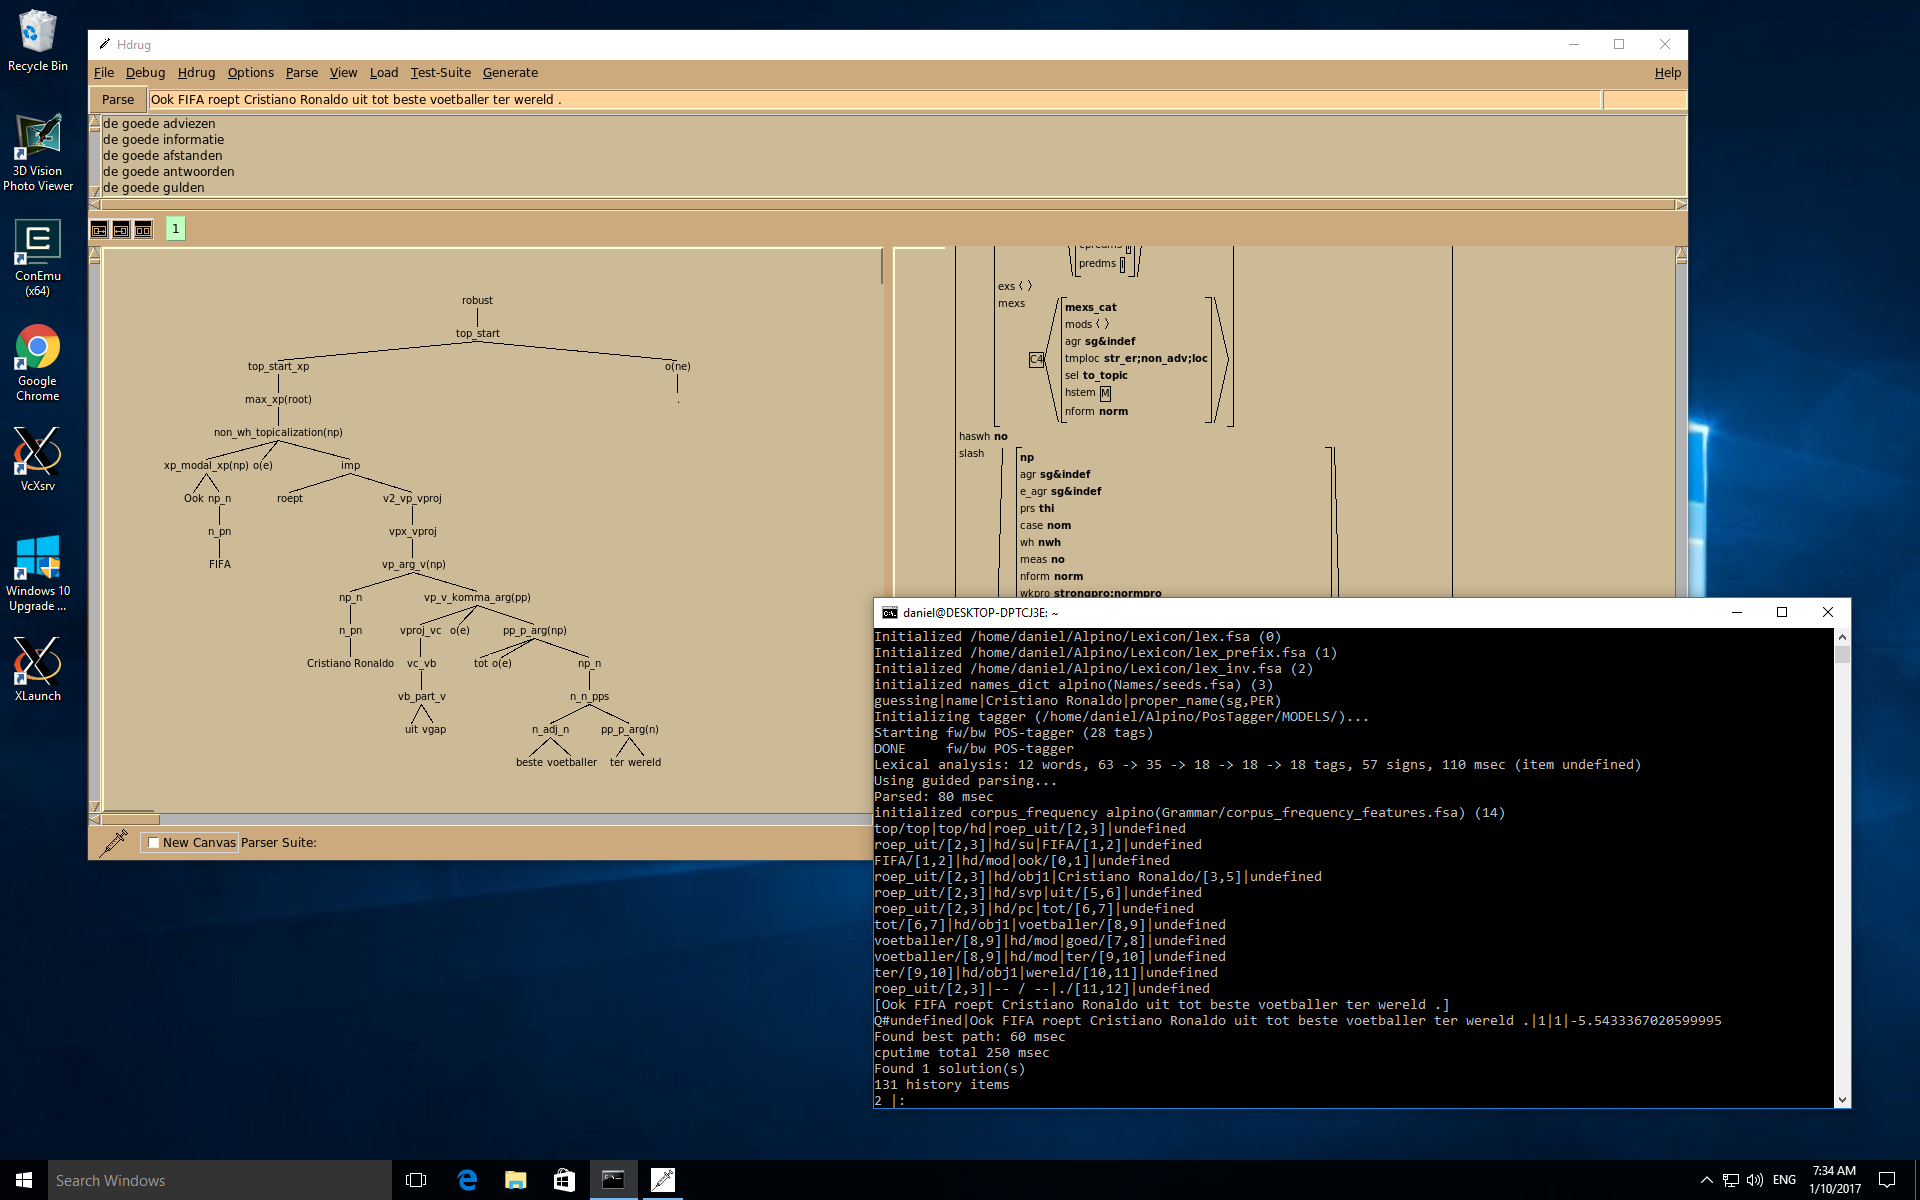Open the Debug menu
The height and width of the screenshot is (1200, 1920).
[145, 72]
